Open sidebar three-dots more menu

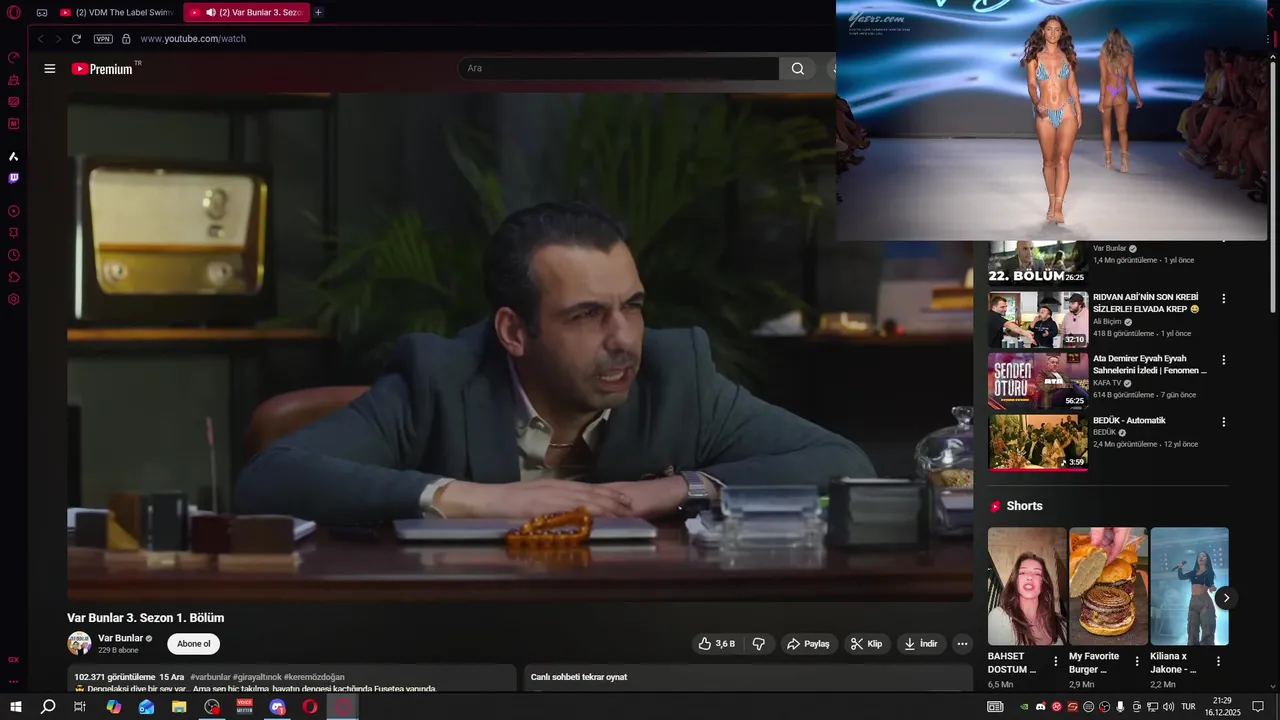point(14,682)
